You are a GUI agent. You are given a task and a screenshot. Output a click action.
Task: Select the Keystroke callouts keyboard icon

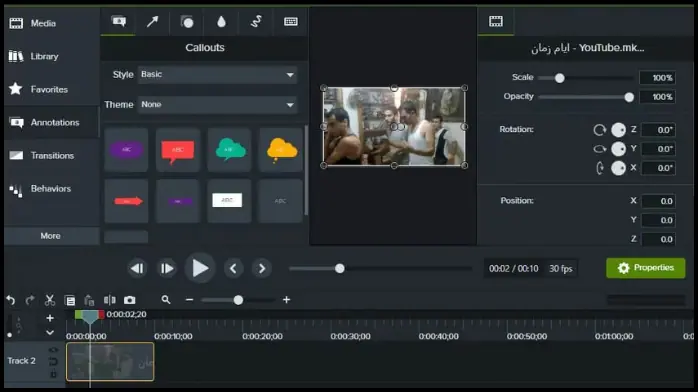pyautogui.click(x=291, y=21)
